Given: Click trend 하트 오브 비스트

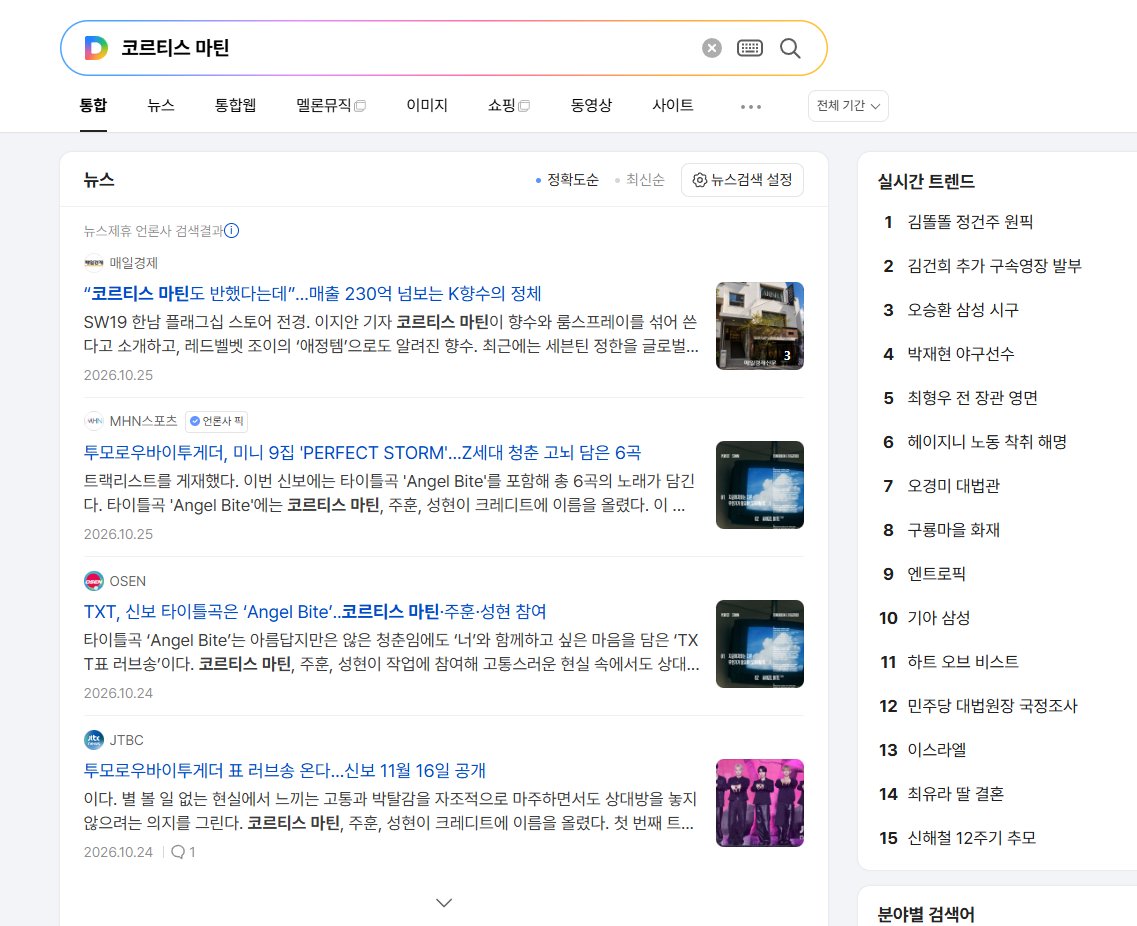Looking at the screenshot, I should (x=963, y=662).
